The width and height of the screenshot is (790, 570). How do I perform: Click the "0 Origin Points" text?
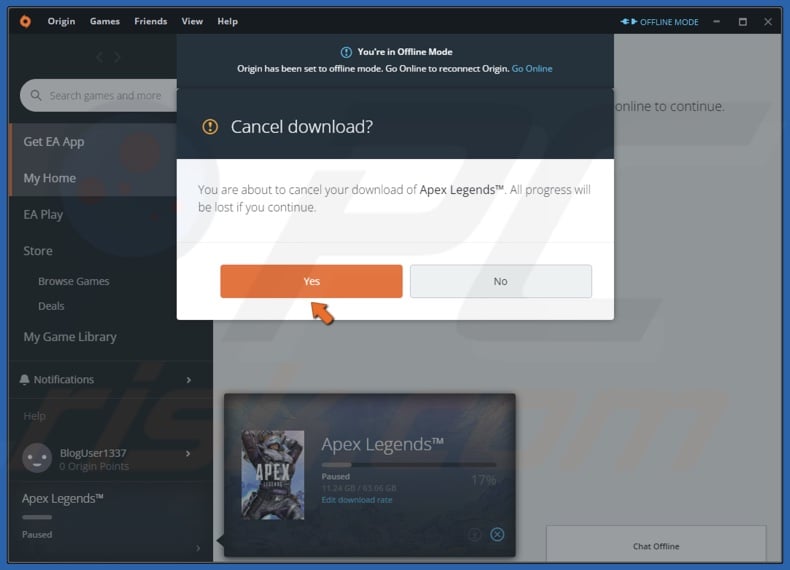[x=94, y=467]
